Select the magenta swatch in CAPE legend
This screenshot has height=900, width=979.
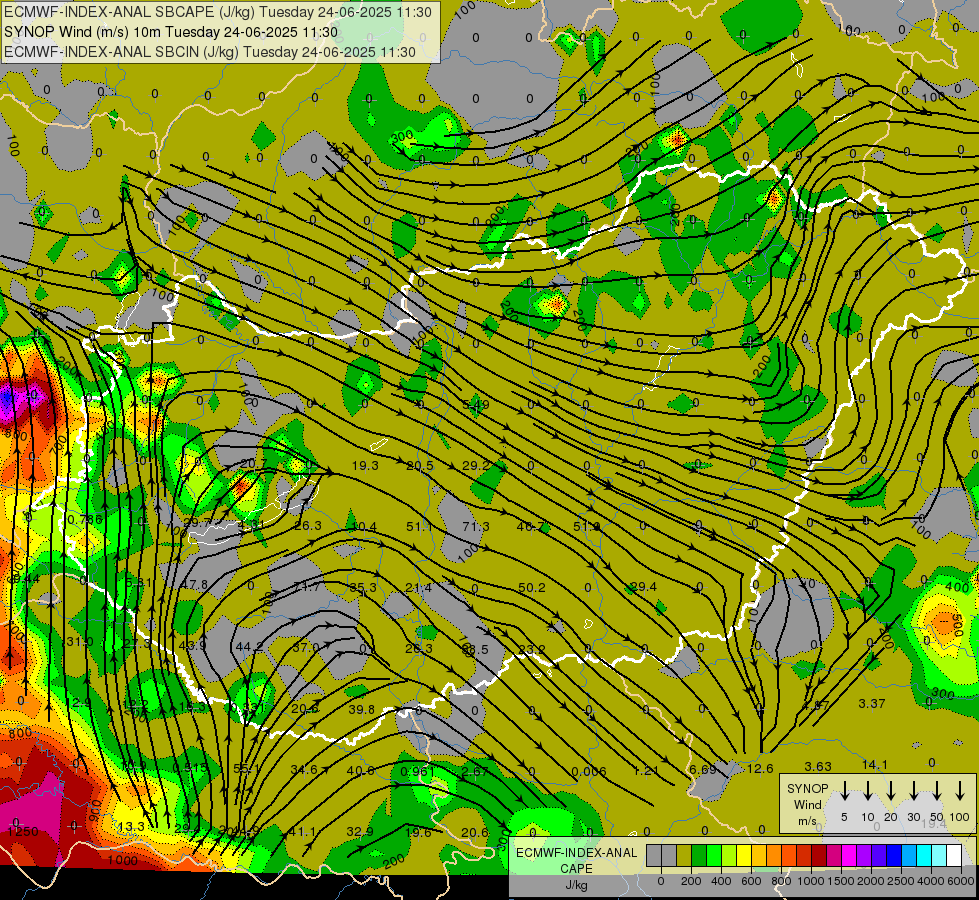coord(849,855)
